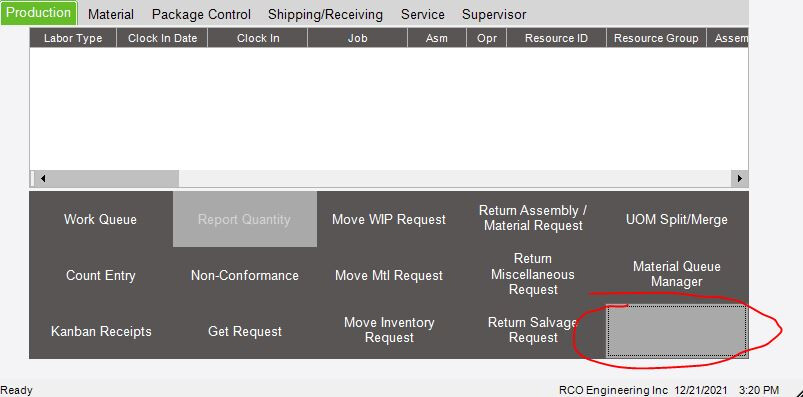Sort by Clock In Date column
Viewport: 803px width, 397px height.
point(162,38)
